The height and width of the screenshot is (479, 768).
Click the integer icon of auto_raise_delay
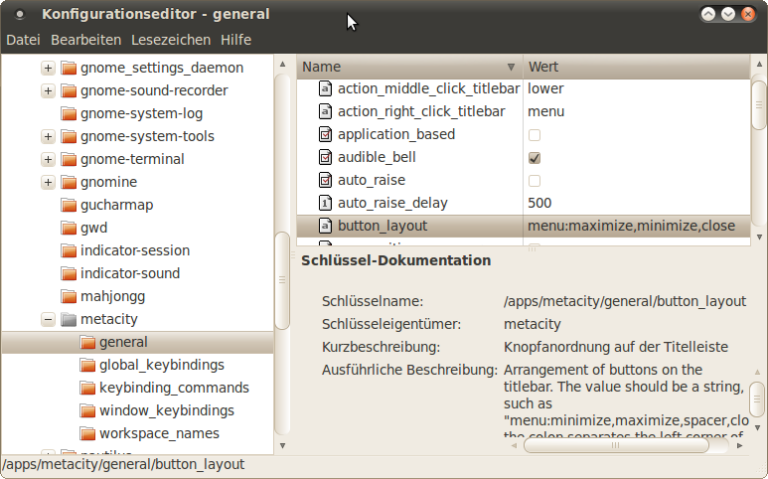pos(325,203)
